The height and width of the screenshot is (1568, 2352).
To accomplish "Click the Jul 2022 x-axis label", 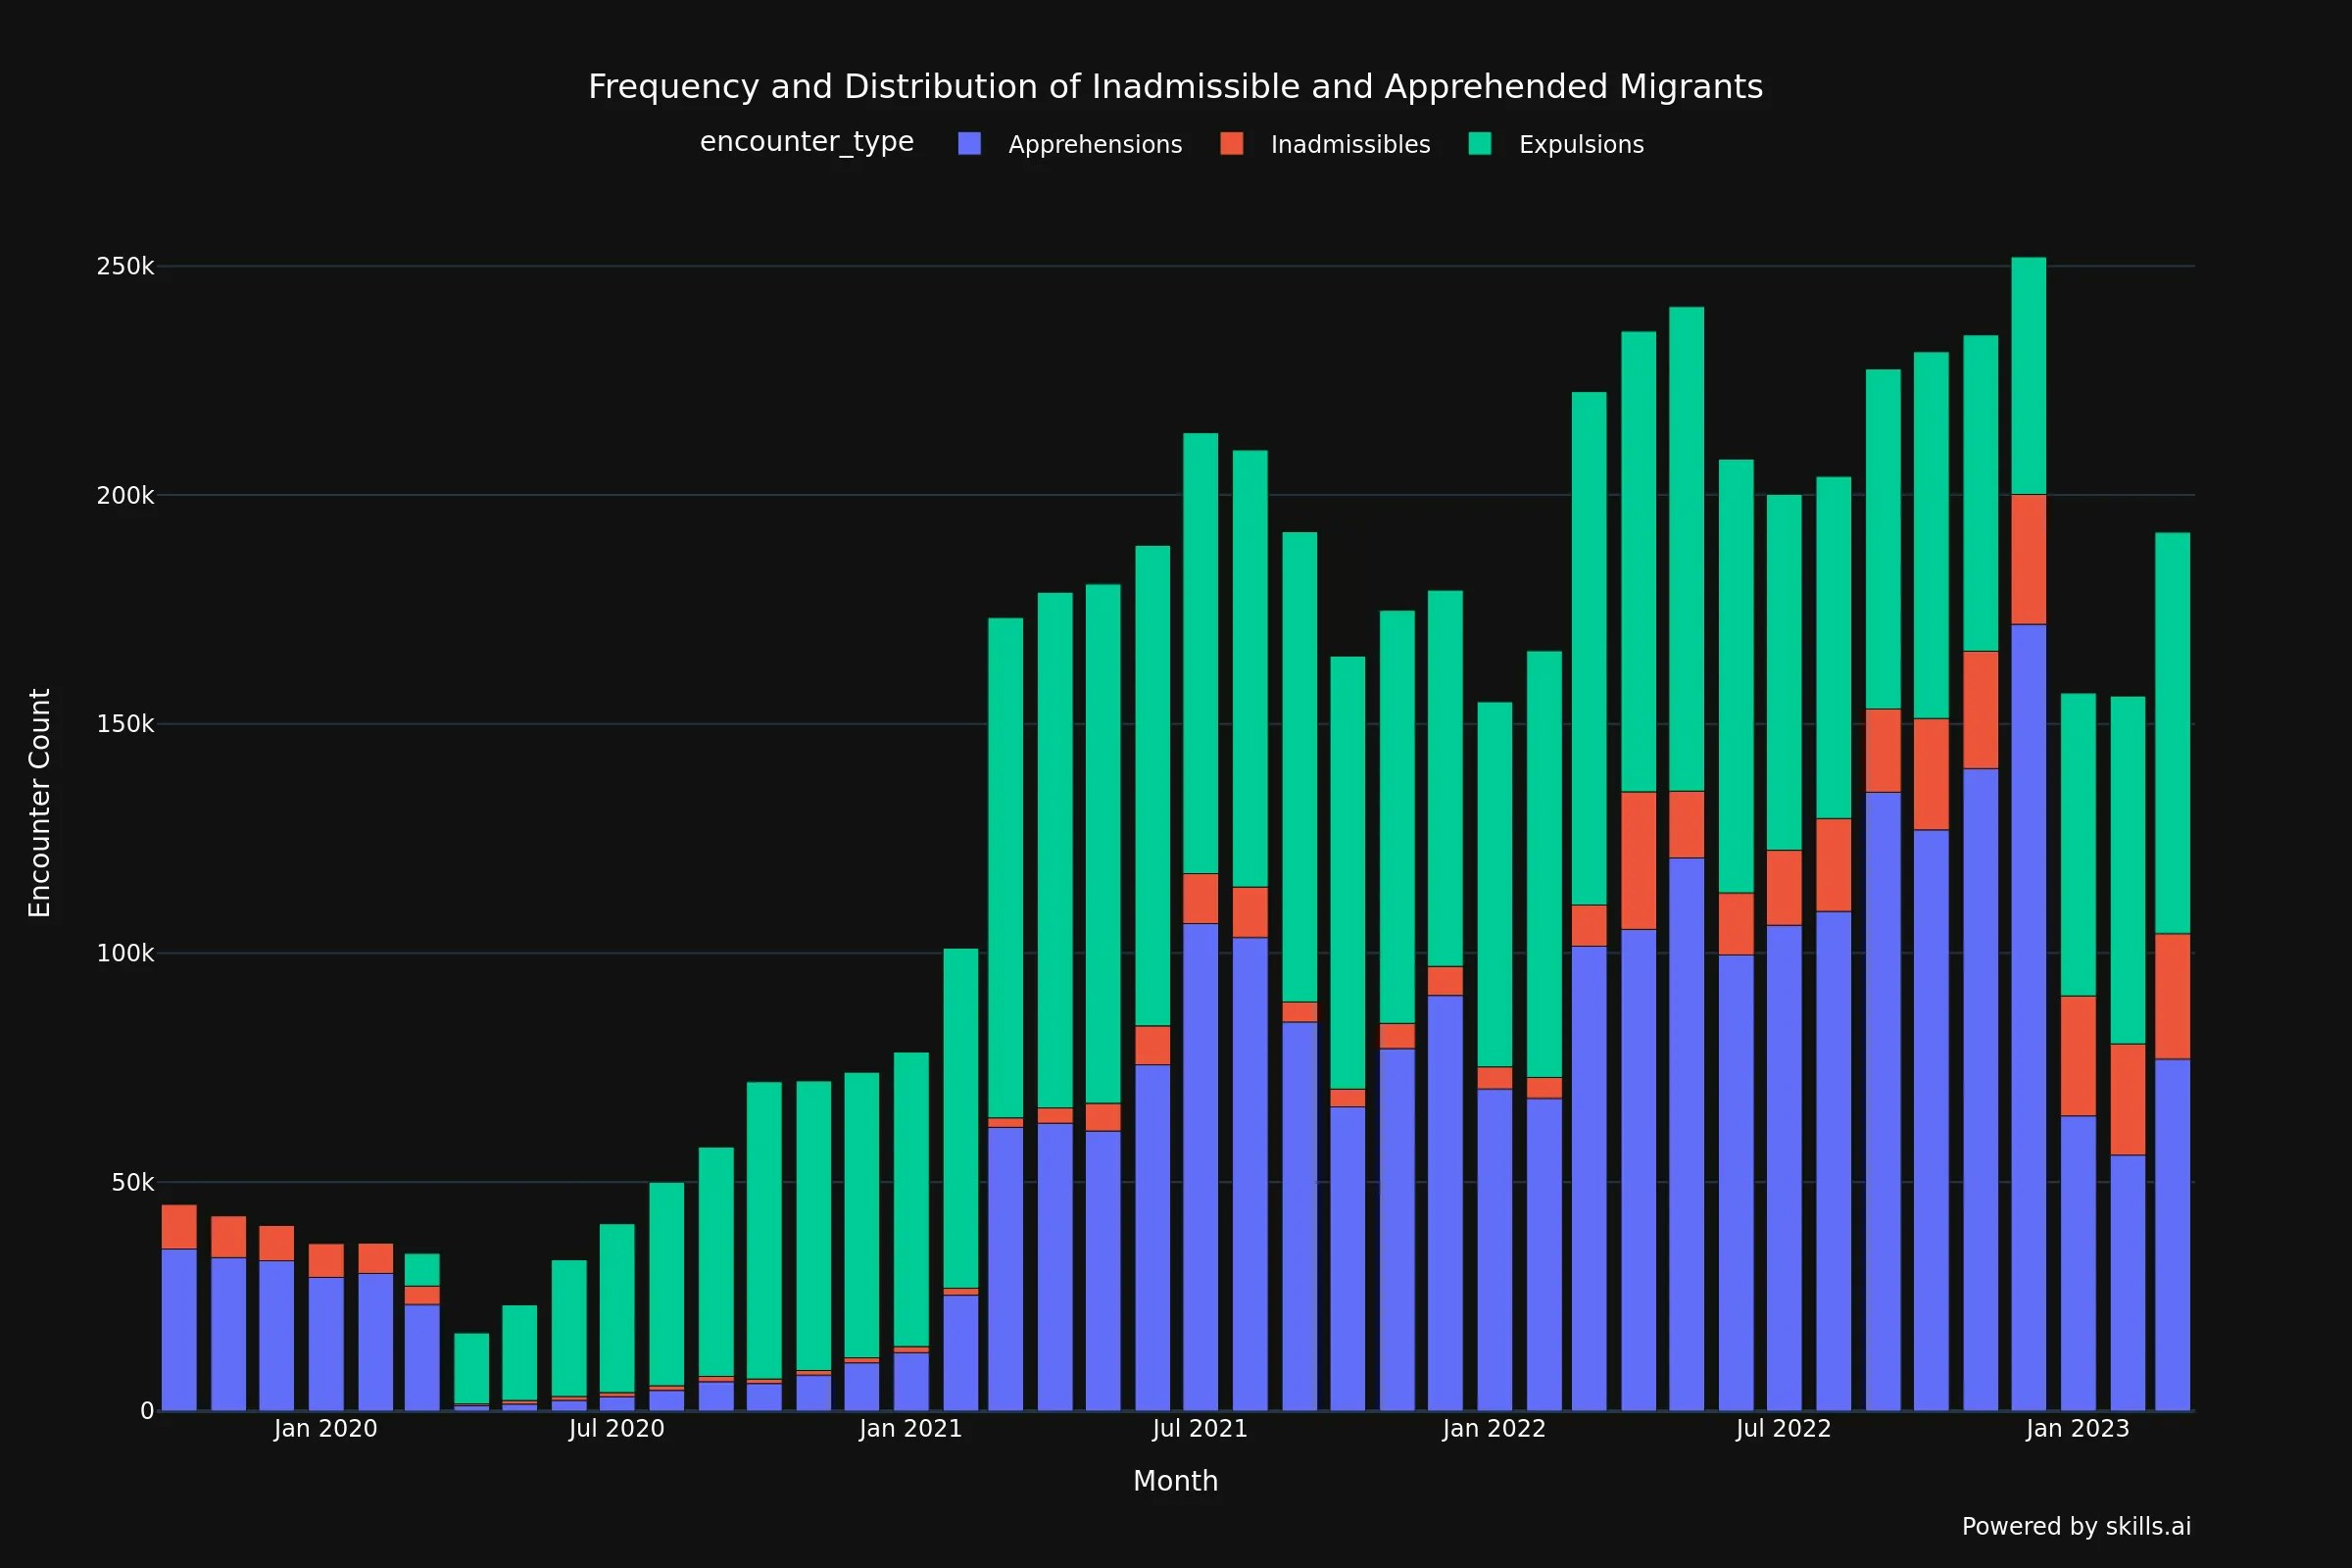I will [1783, 1429].
